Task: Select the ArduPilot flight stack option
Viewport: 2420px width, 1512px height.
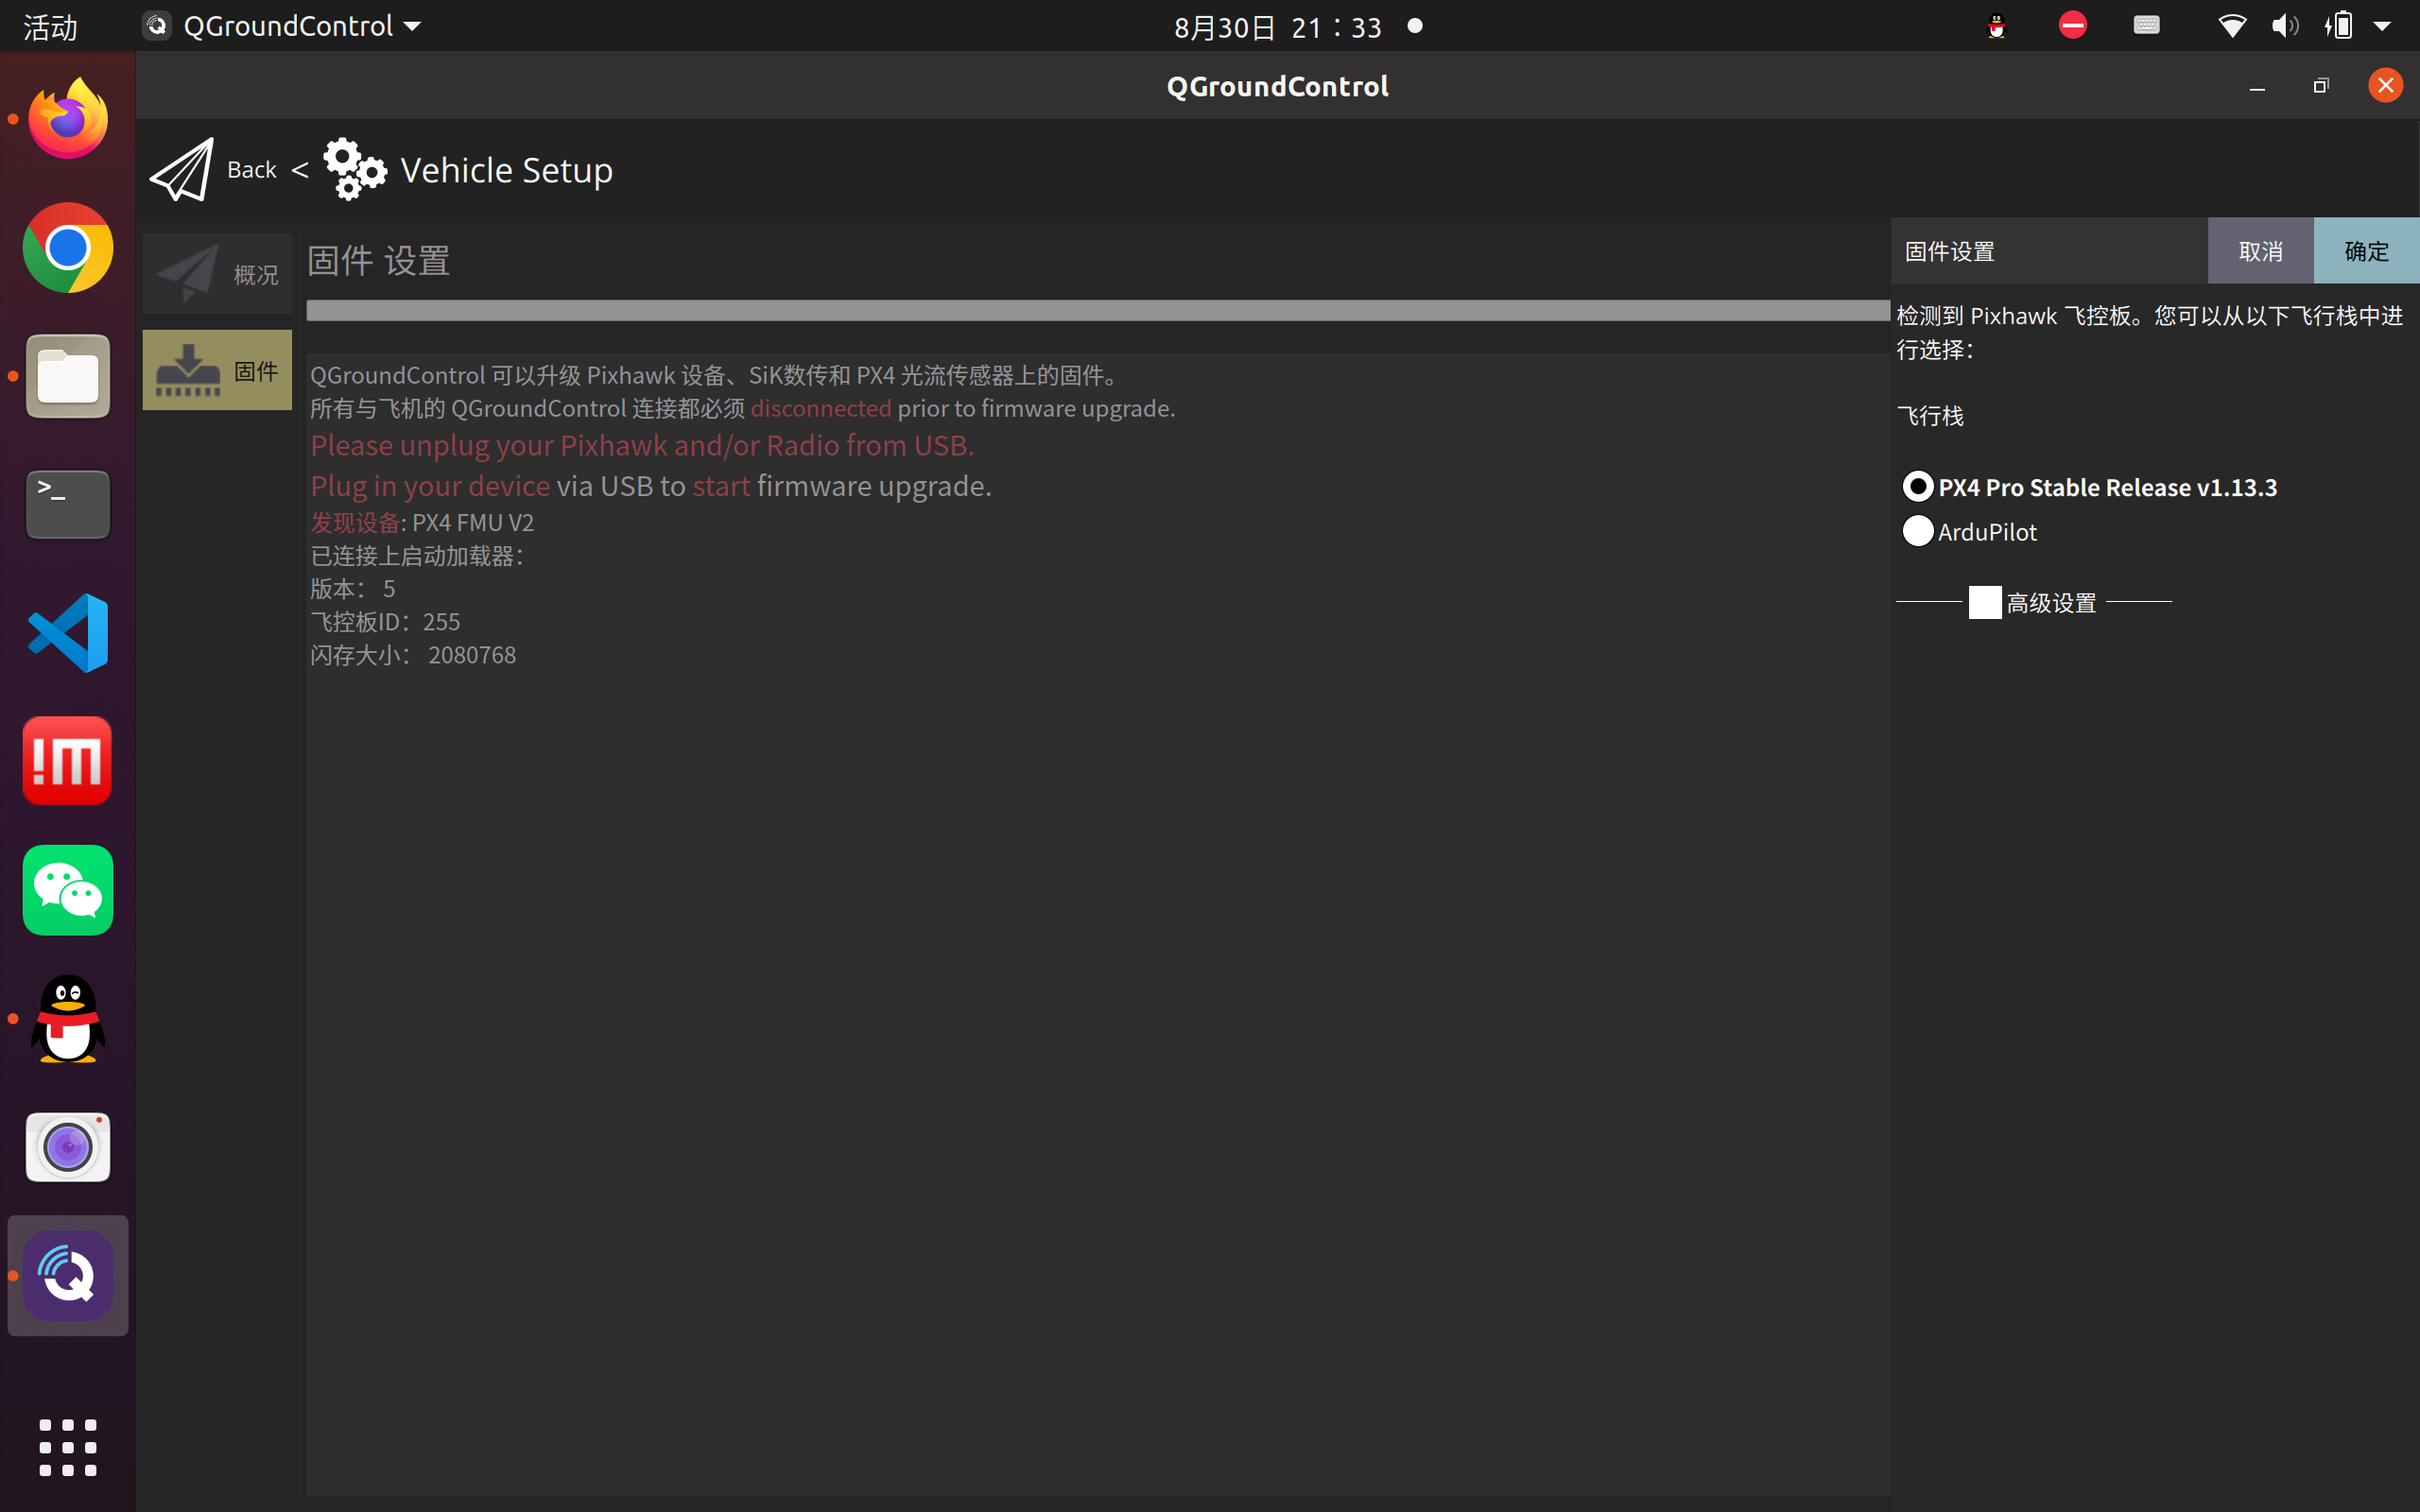Action: (1917, 531)
